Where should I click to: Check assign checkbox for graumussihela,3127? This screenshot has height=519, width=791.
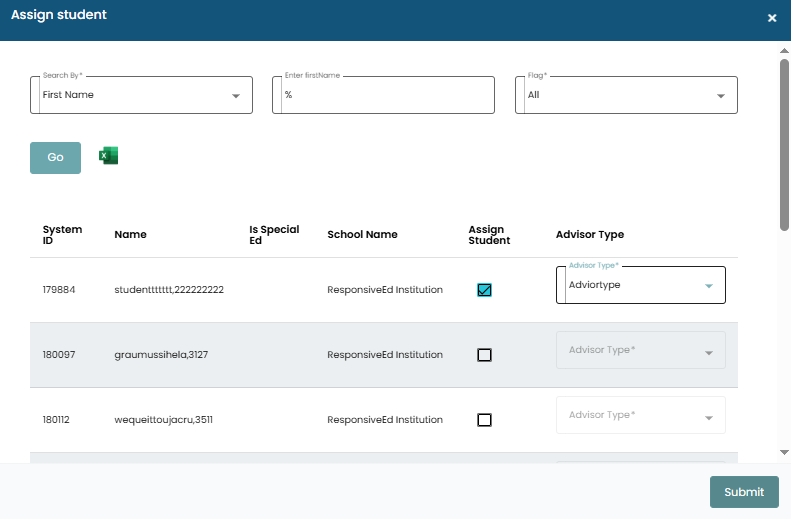485,355
